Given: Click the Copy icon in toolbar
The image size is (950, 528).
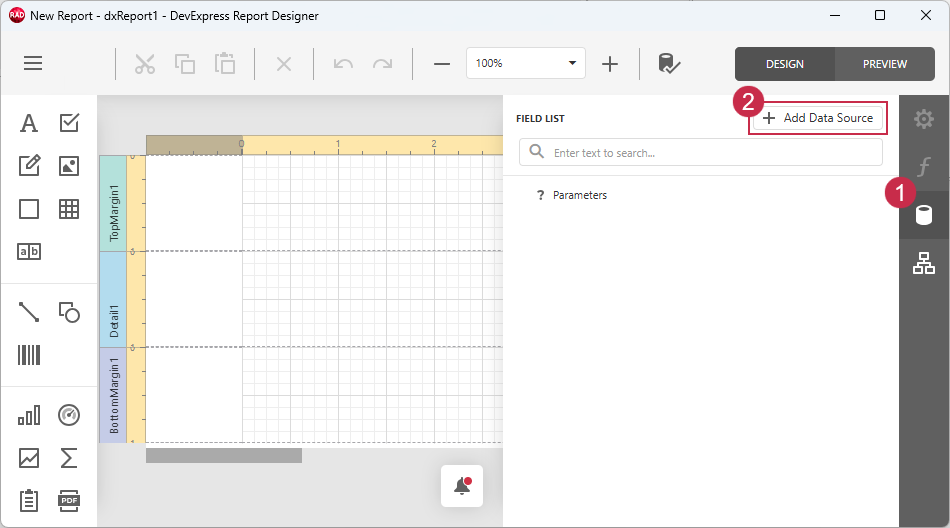Looking at the screenshot, I should (185, 64).
